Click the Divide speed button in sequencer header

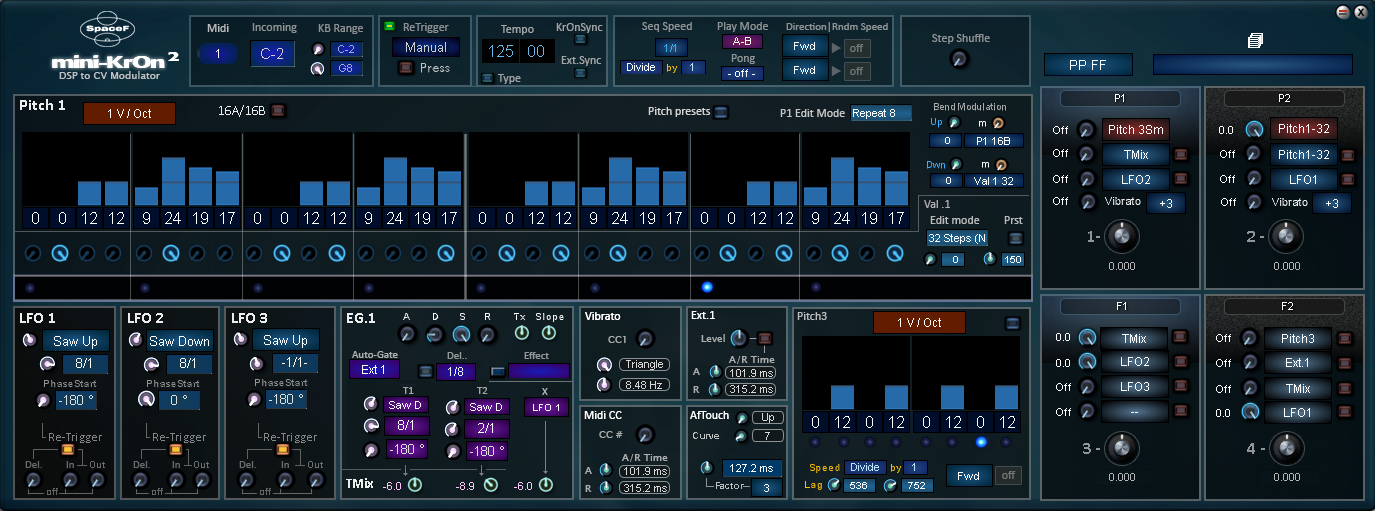pyautogui.click(x=640, y=68)
